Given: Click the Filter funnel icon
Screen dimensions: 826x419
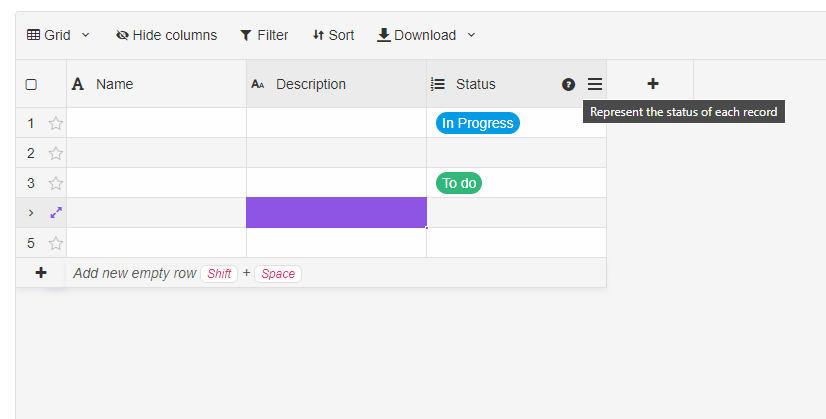Looking at the screenshot, I should [x=245, y=35].
